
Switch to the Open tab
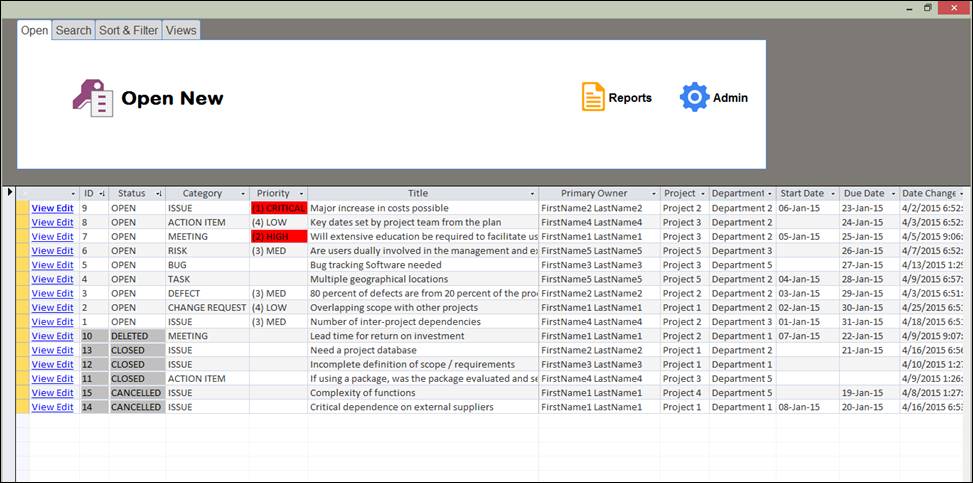pos(34,30)
